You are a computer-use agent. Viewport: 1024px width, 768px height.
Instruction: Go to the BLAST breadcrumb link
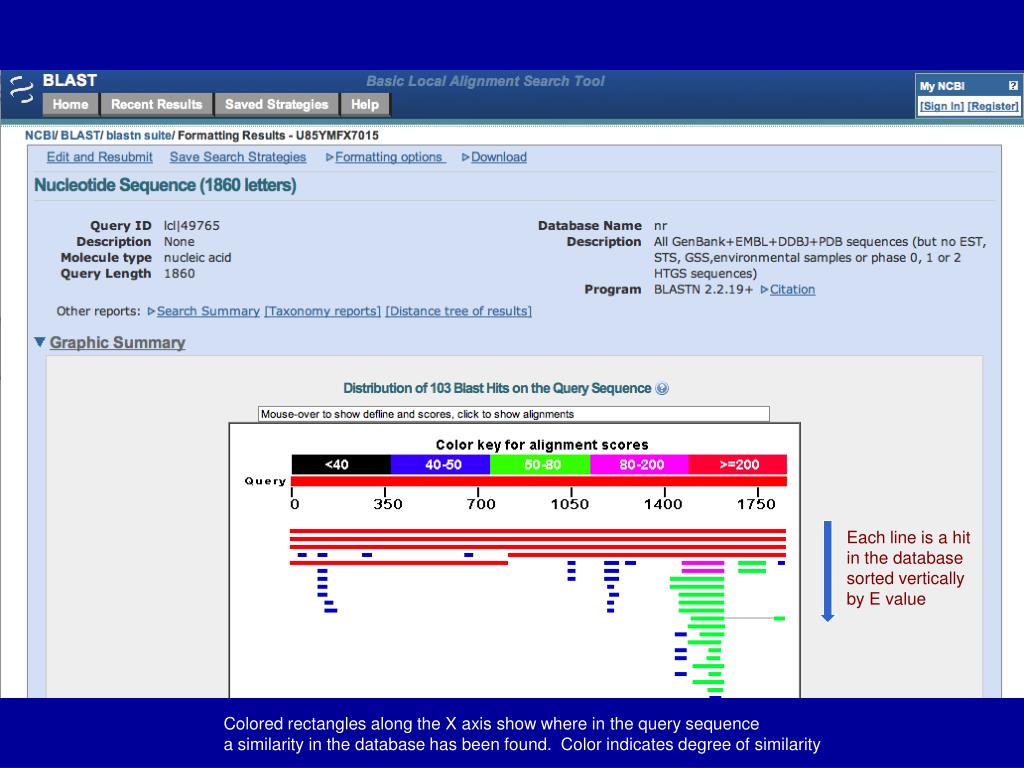80,135
